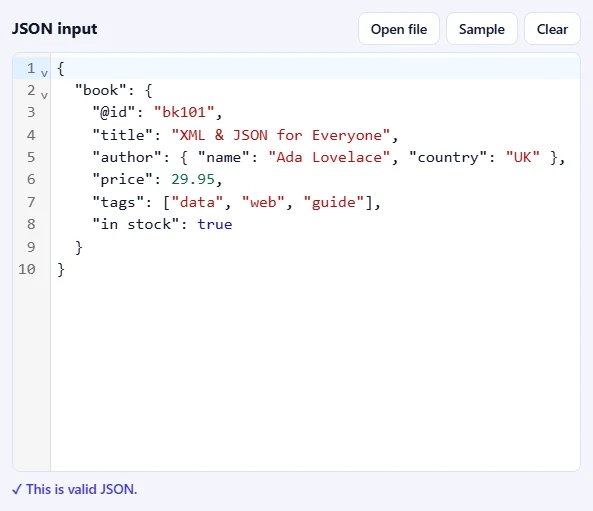
Task: Collapse the root object fold arrow on line 1
Action: (x=44, y=73)
